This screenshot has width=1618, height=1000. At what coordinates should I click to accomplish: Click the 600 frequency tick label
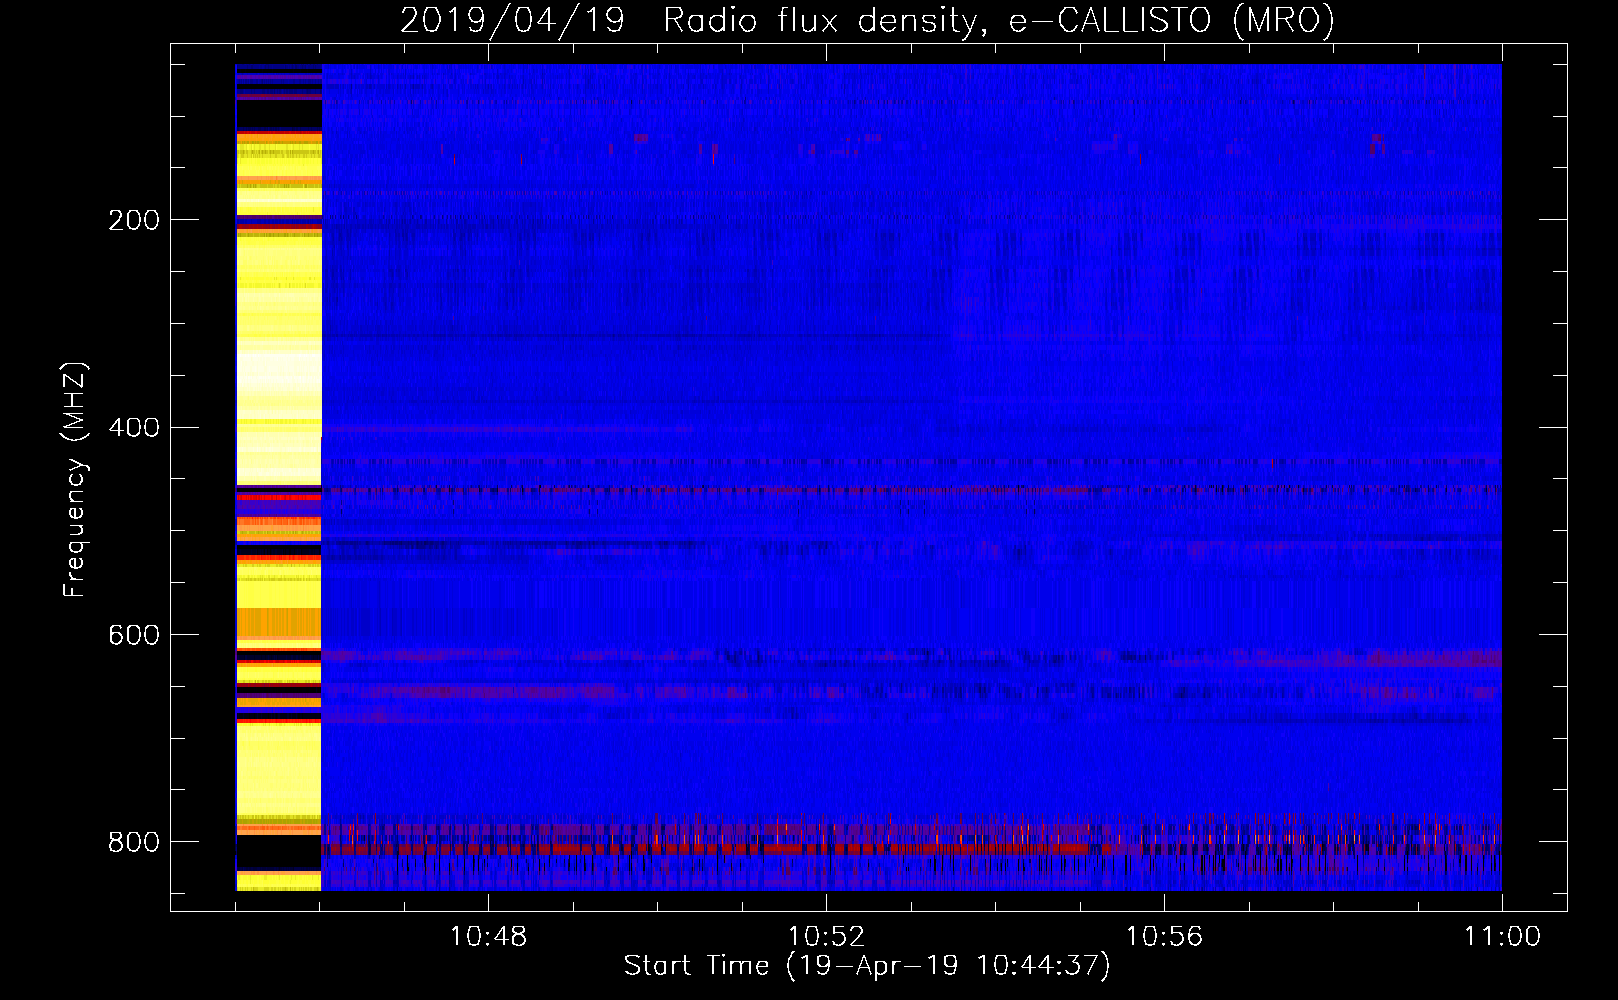point(133,636)
